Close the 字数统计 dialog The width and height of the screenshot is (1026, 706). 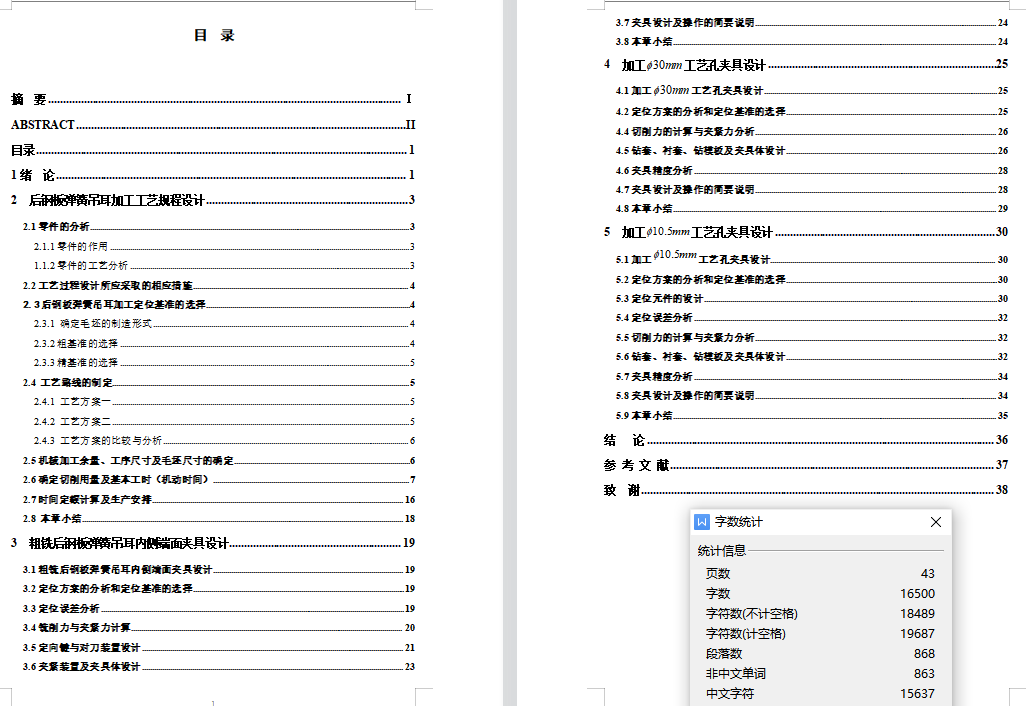pyautogui.click(x=936, y=521)
